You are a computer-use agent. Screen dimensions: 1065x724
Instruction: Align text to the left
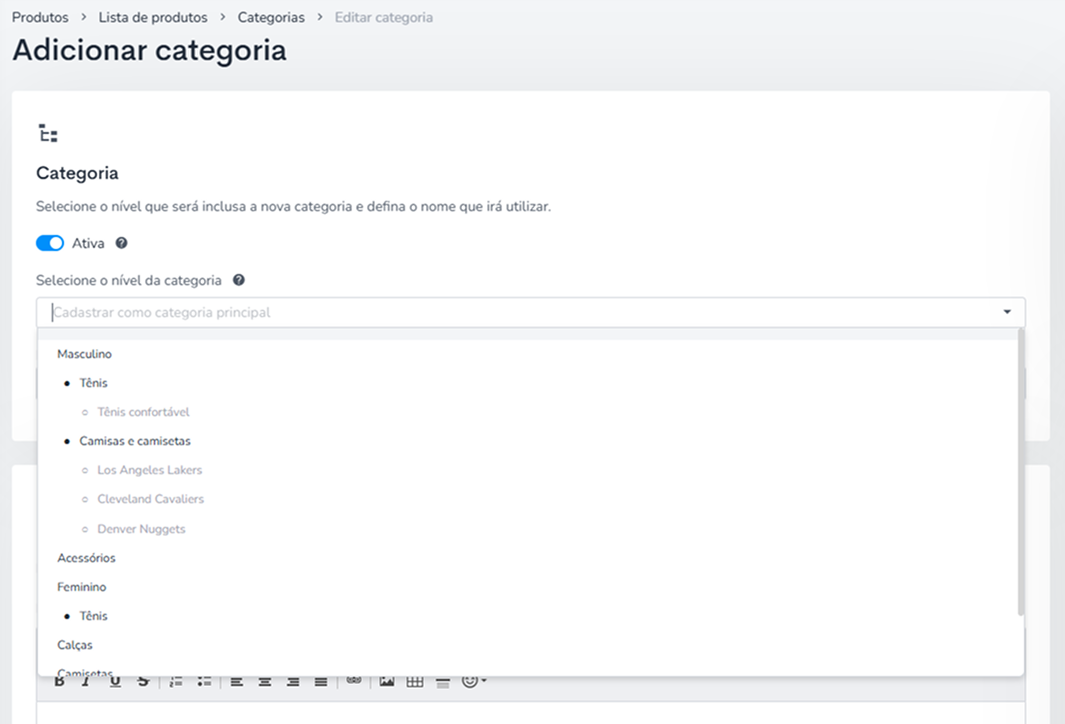pos(236,682)
